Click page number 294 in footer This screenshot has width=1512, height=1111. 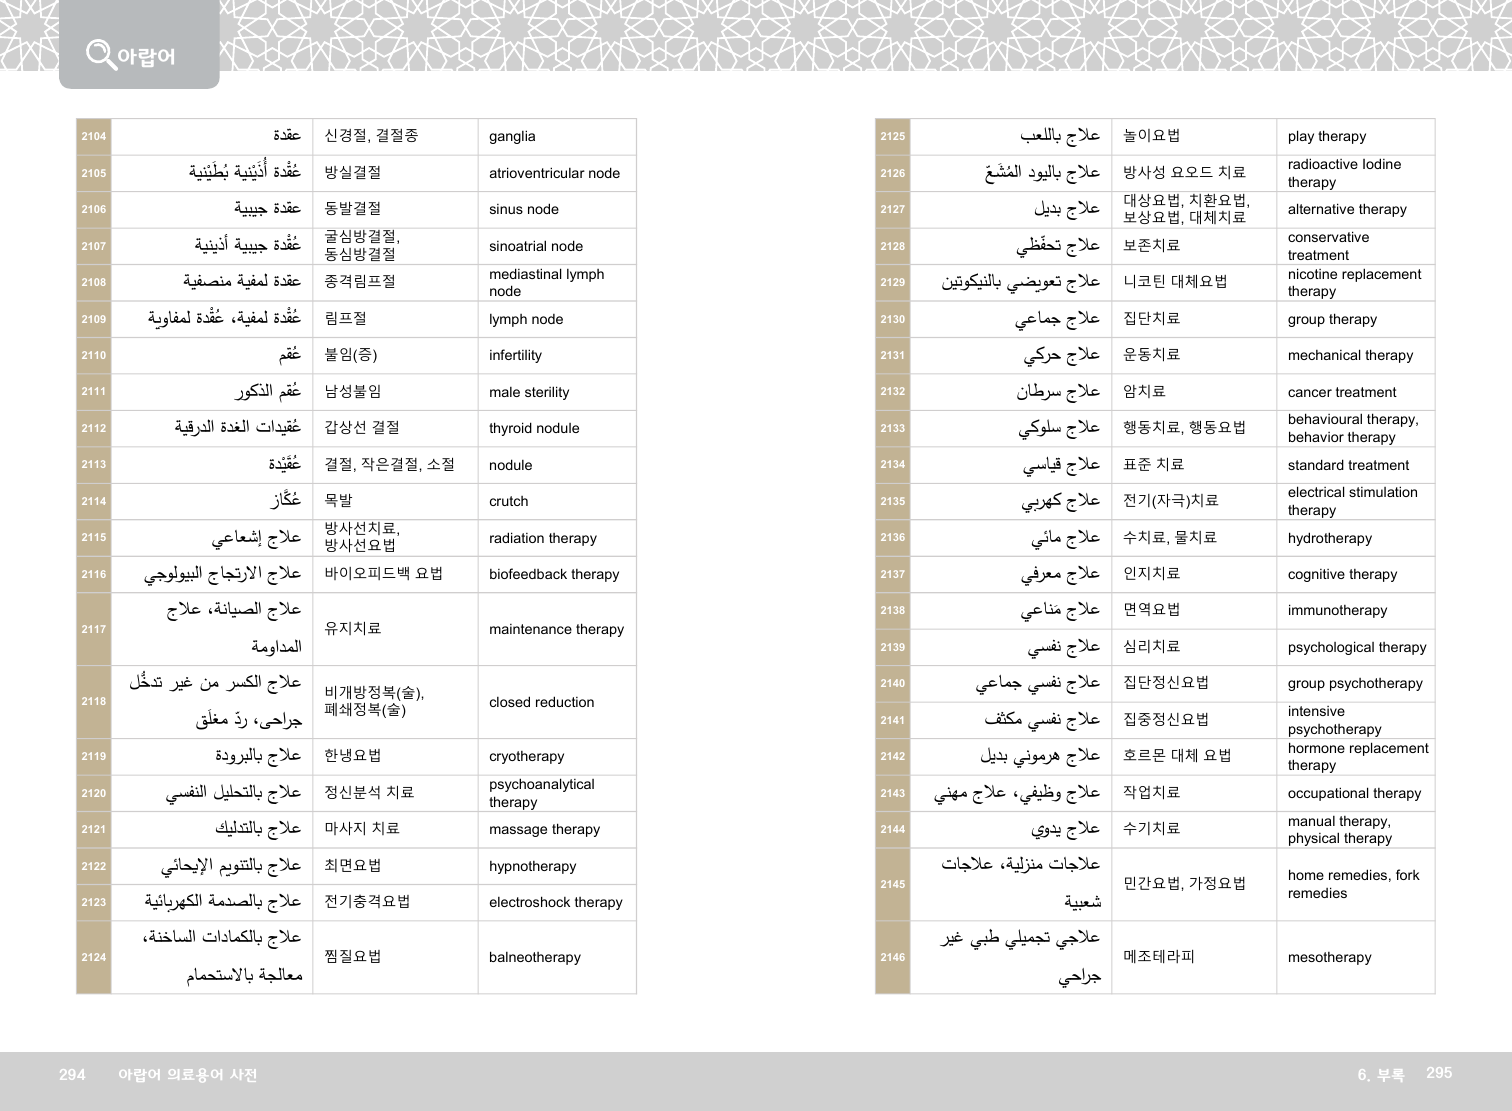click(72, 1074)
